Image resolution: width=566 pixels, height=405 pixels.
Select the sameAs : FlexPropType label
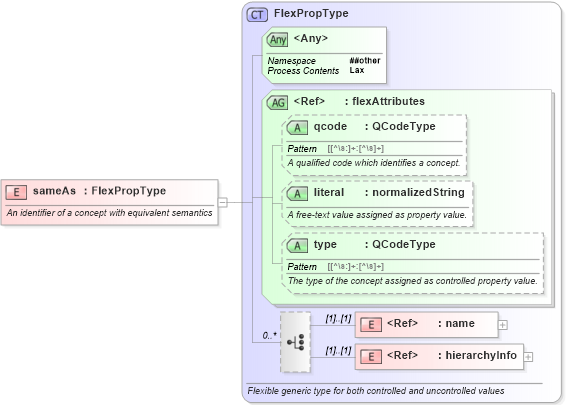click(99, 191)
